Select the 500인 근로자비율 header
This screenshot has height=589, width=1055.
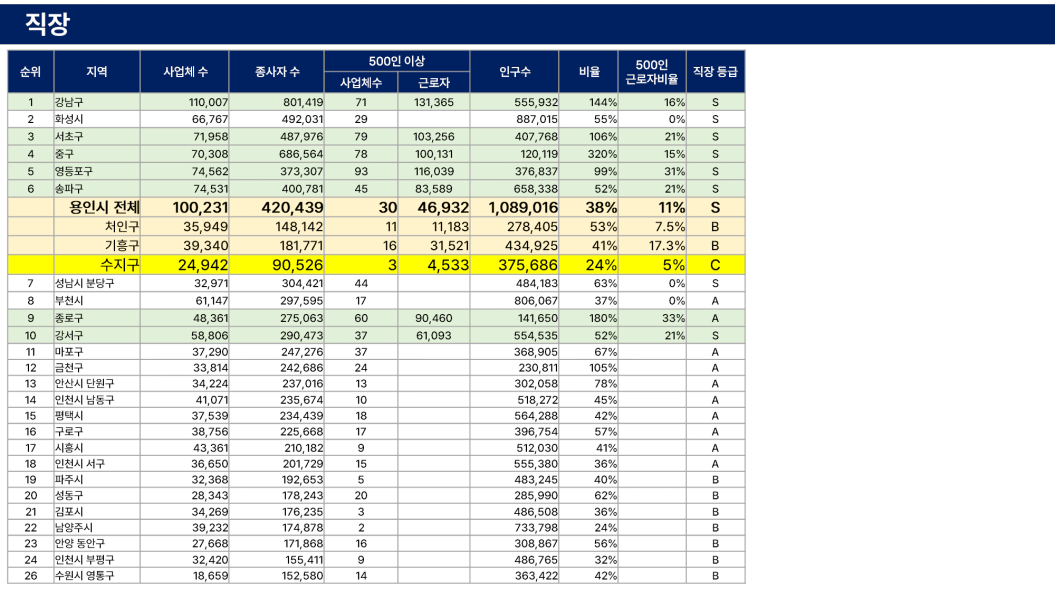point(652,72)
